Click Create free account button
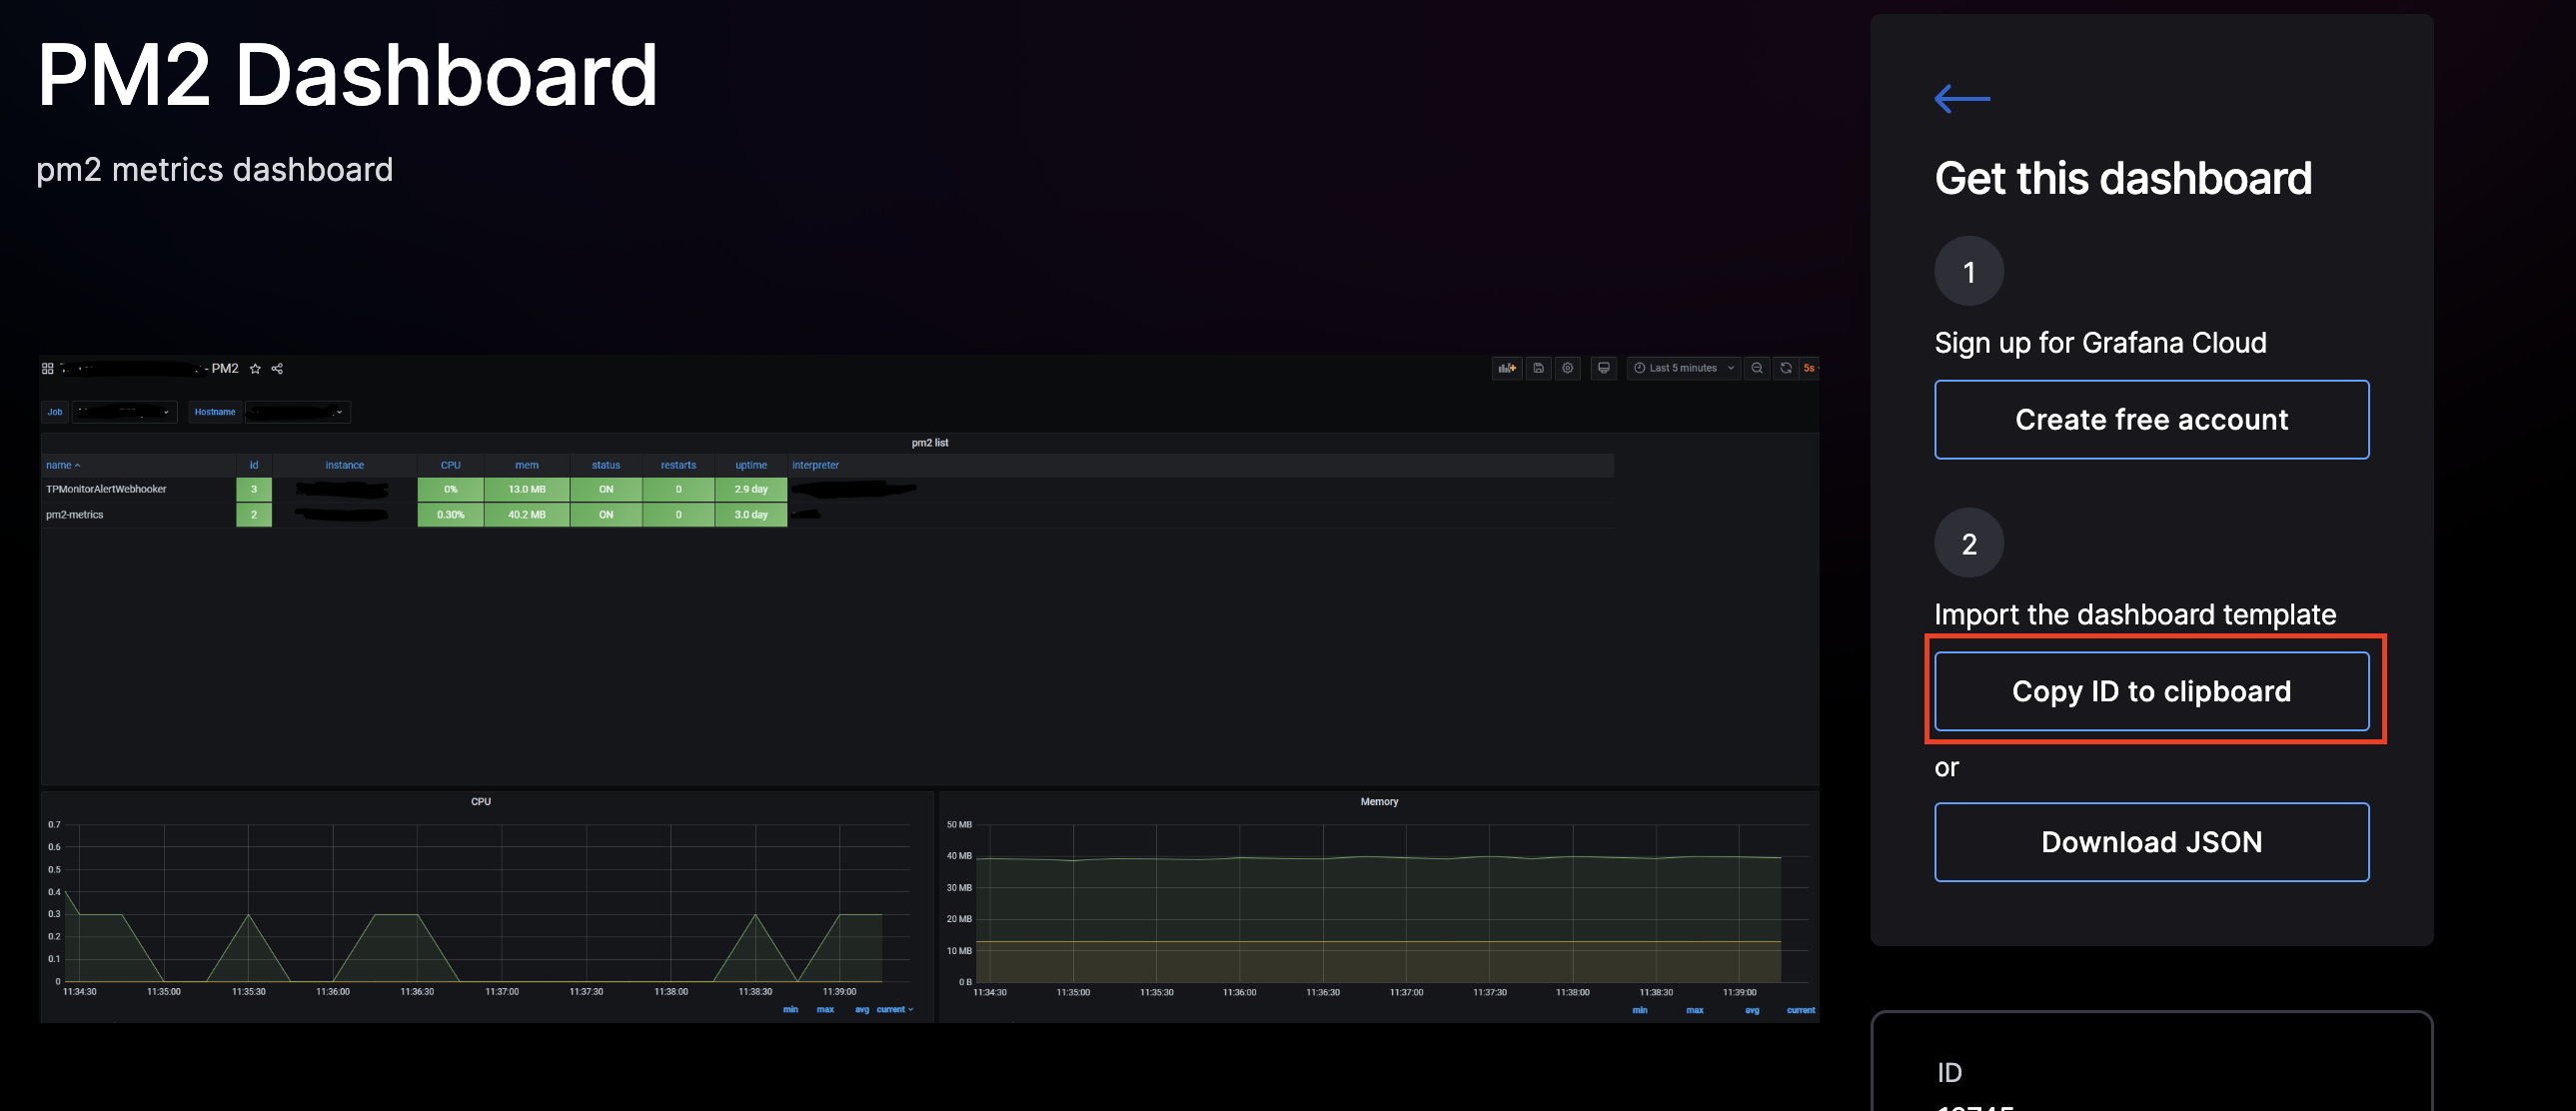Image resolution: width=2576 pixels, height=1111 pixels. (2151, 419)
